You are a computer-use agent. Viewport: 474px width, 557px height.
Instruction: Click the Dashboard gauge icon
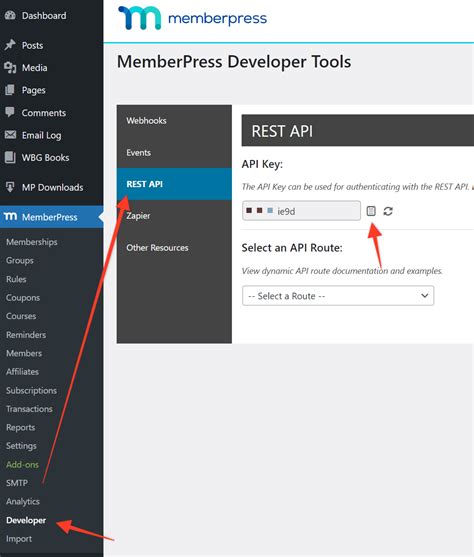[10, 15]
